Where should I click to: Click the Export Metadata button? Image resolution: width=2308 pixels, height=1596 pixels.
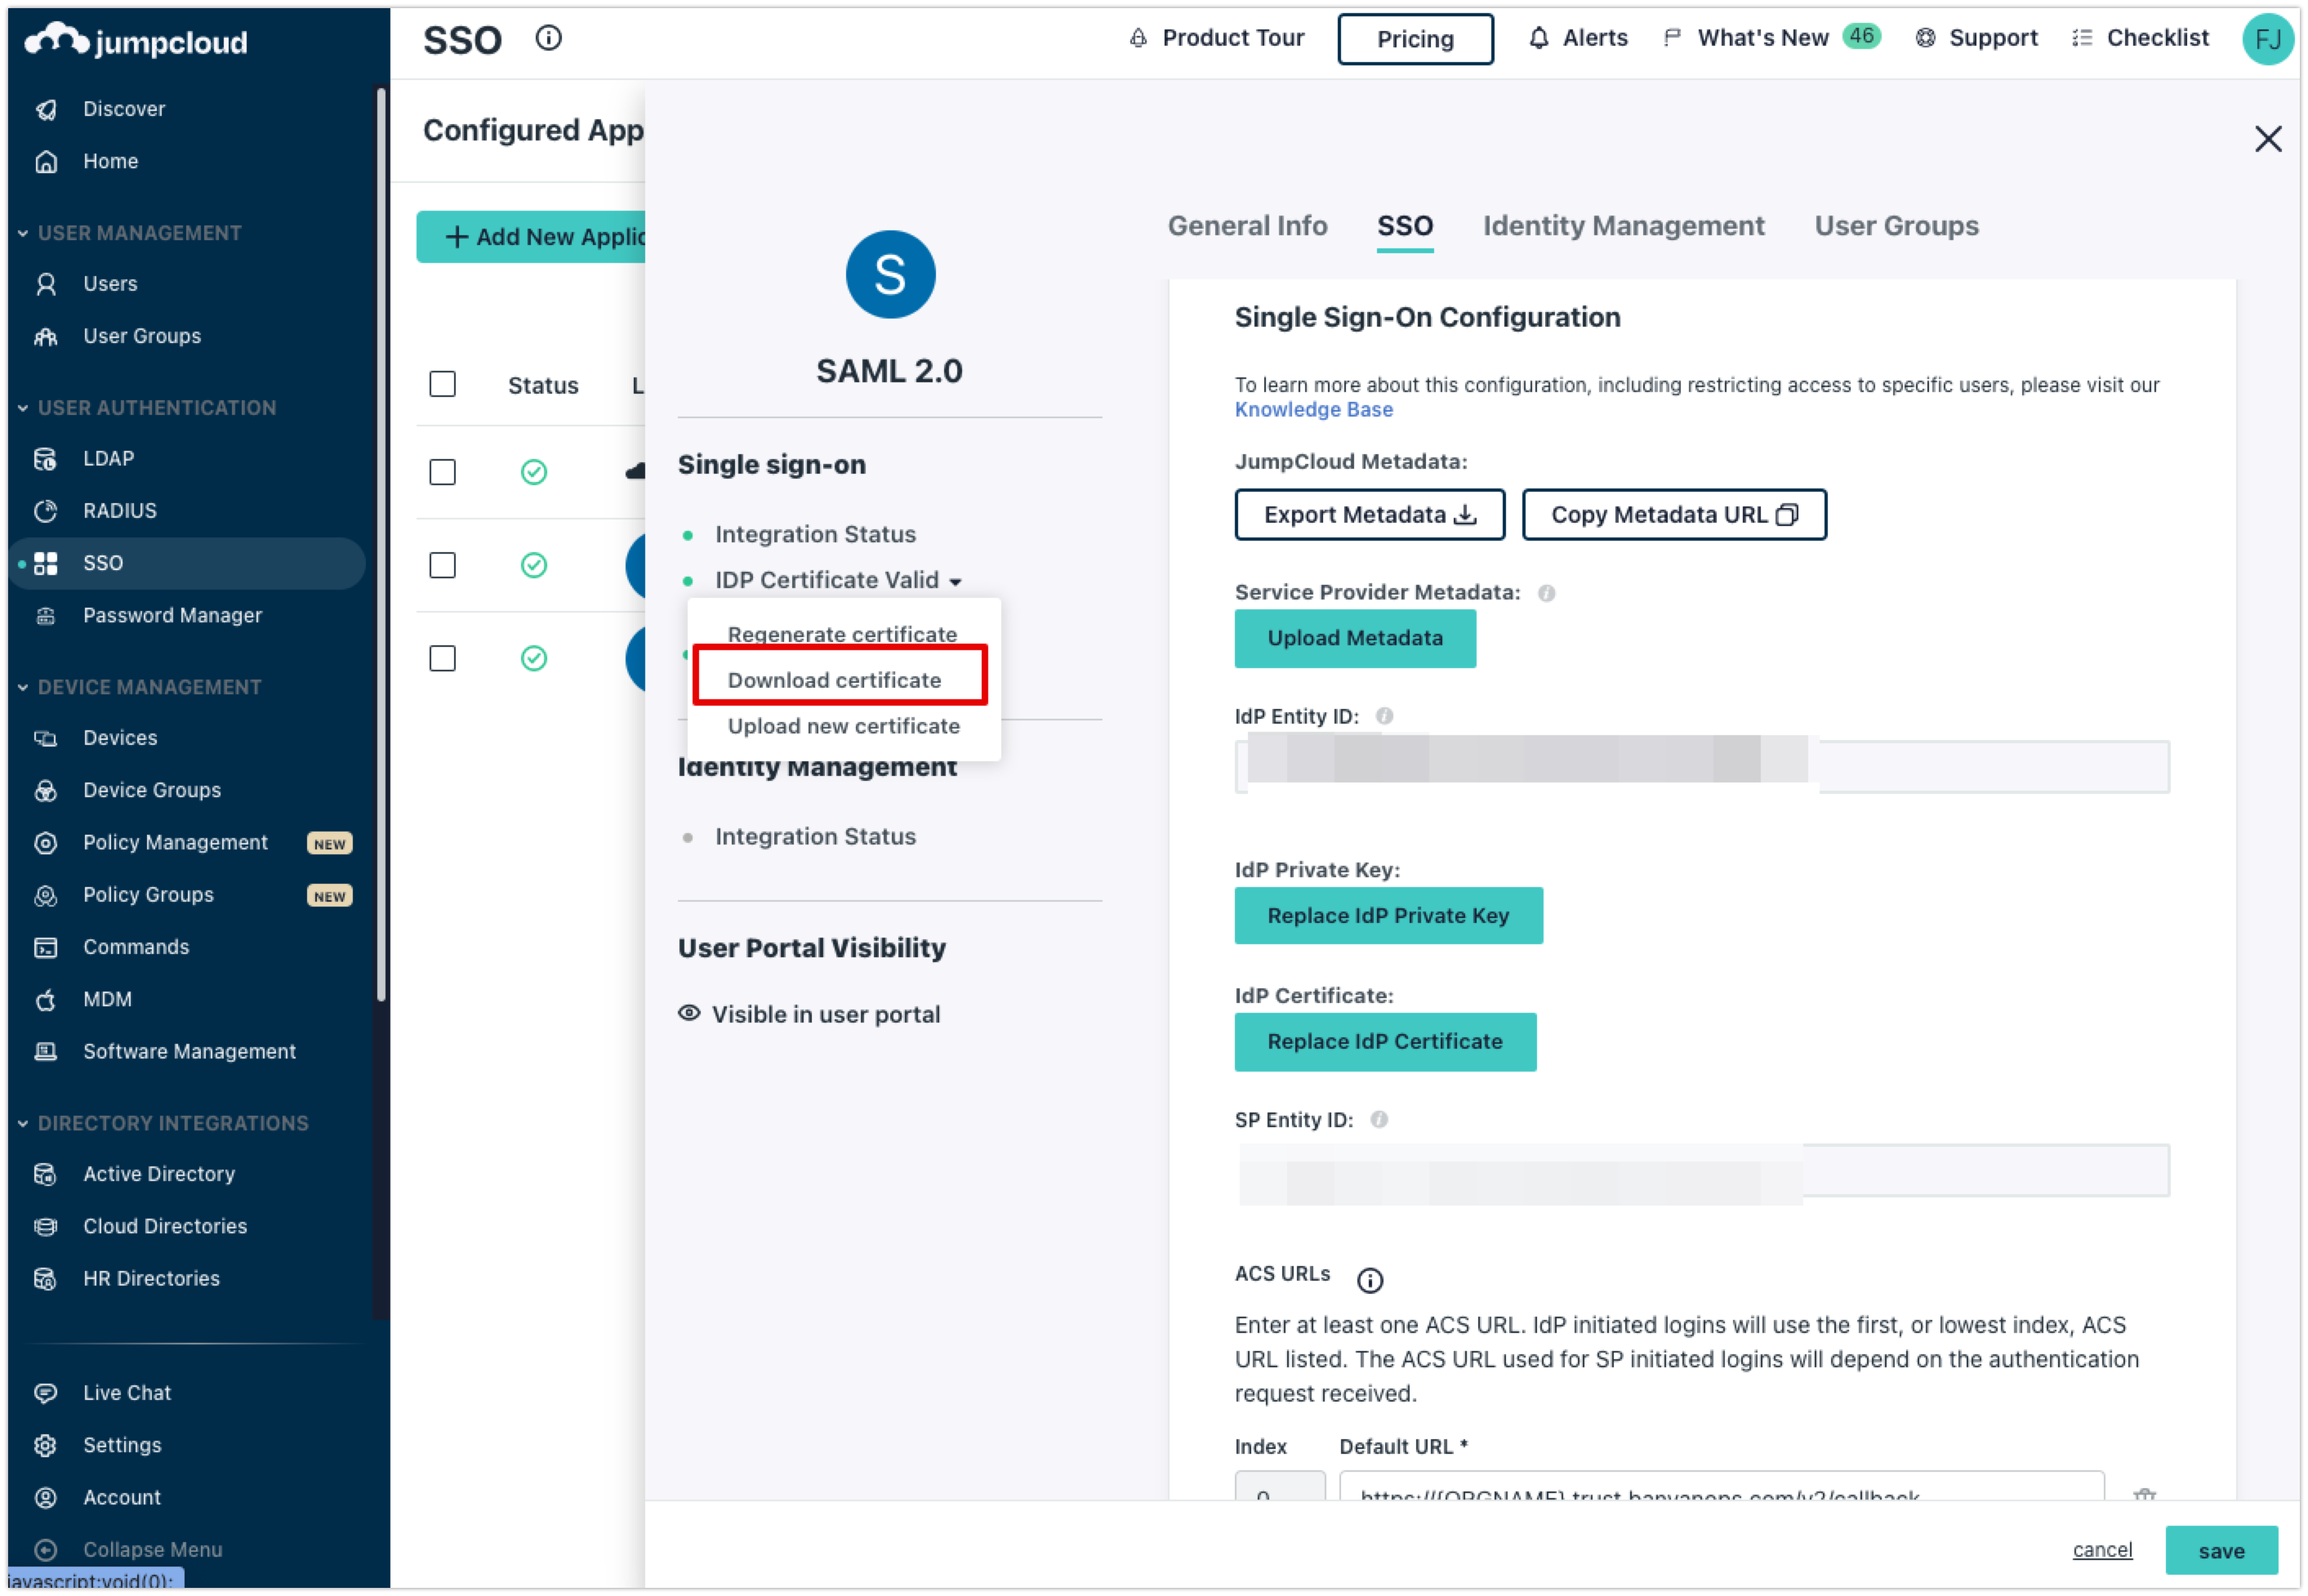pos(1369,515)
